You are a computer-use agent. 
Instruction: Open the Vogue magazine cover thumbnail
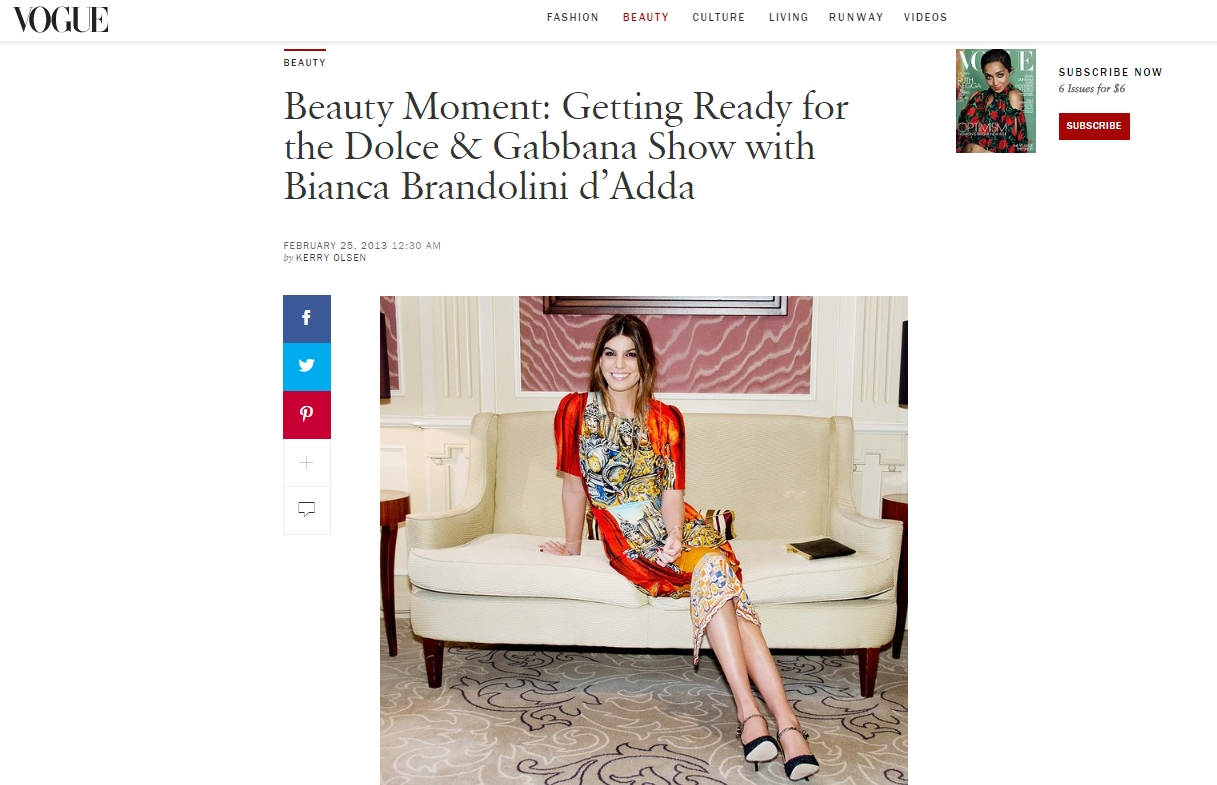tap(996, 101)
